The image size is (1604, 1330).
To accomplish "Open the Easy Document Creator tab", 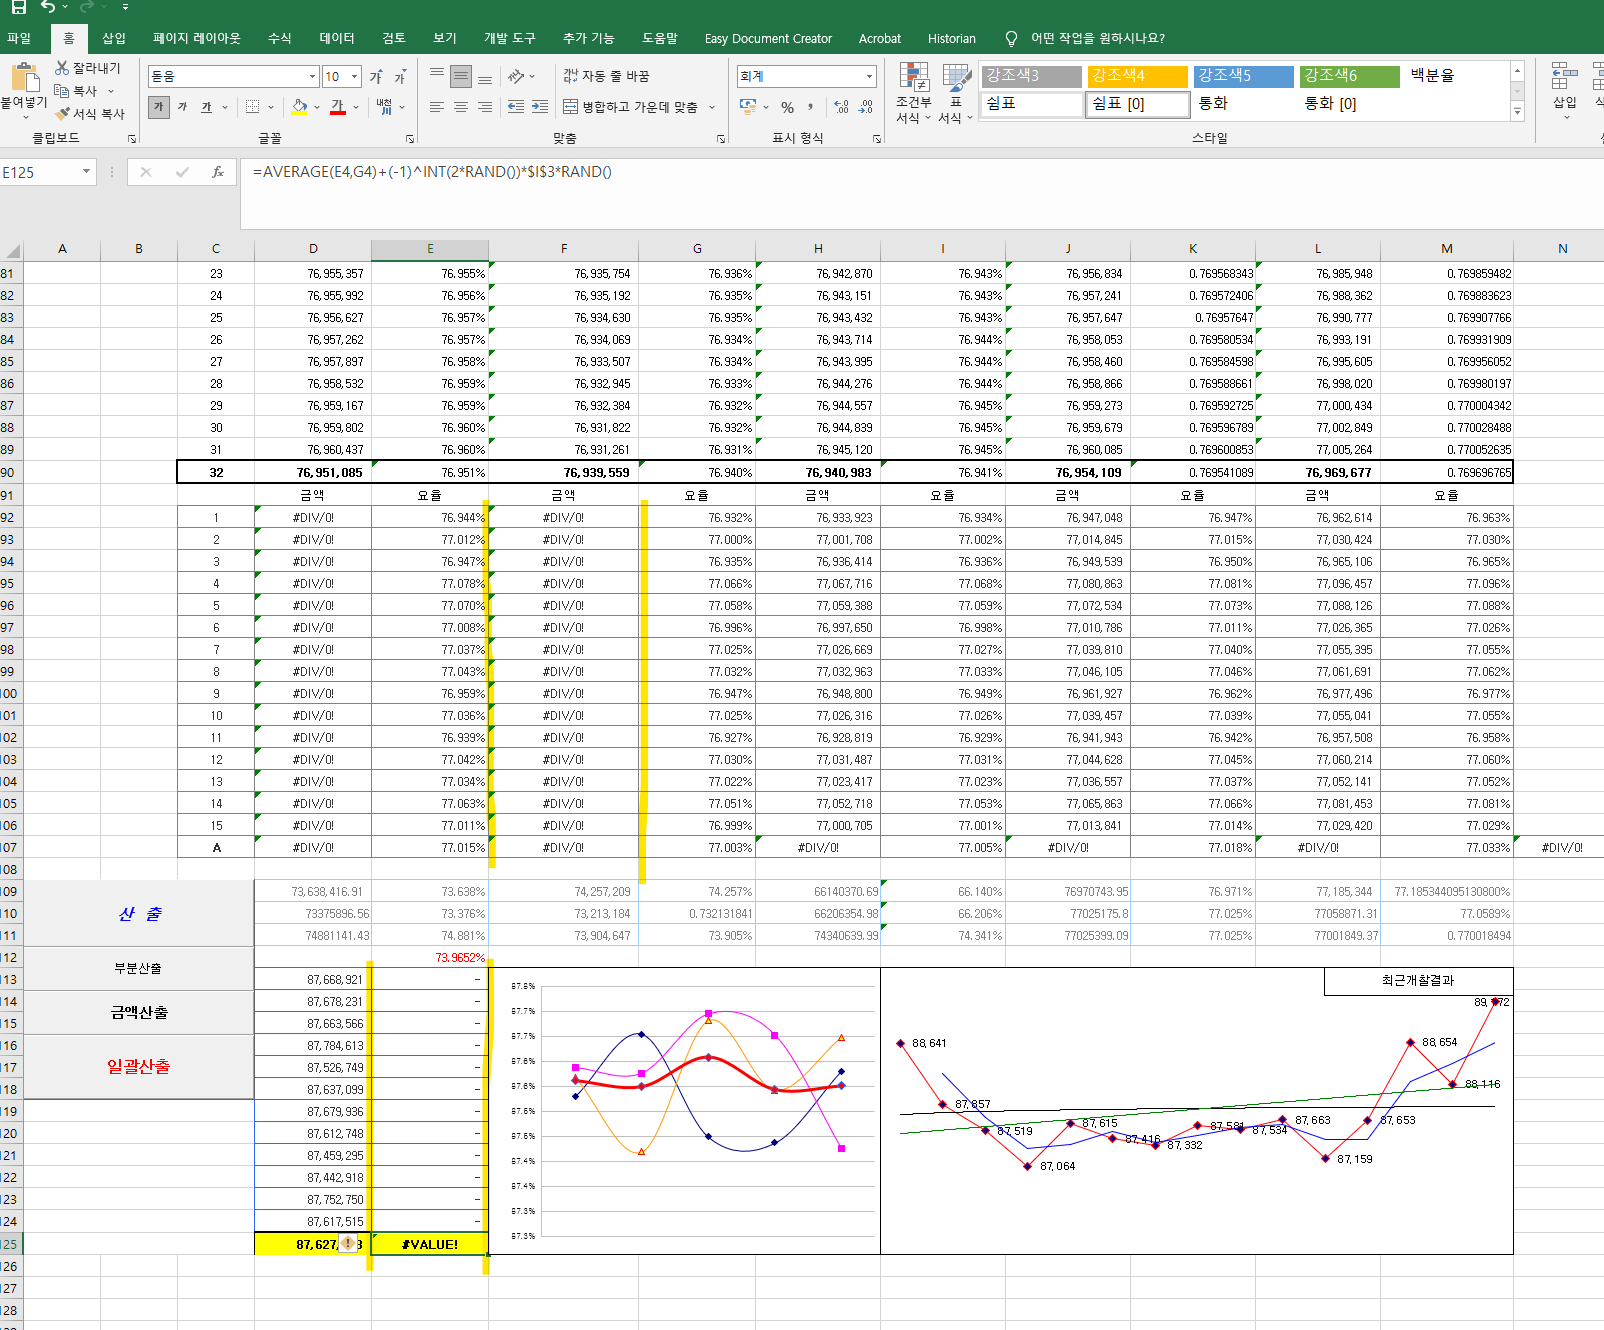I will [768, 38].
